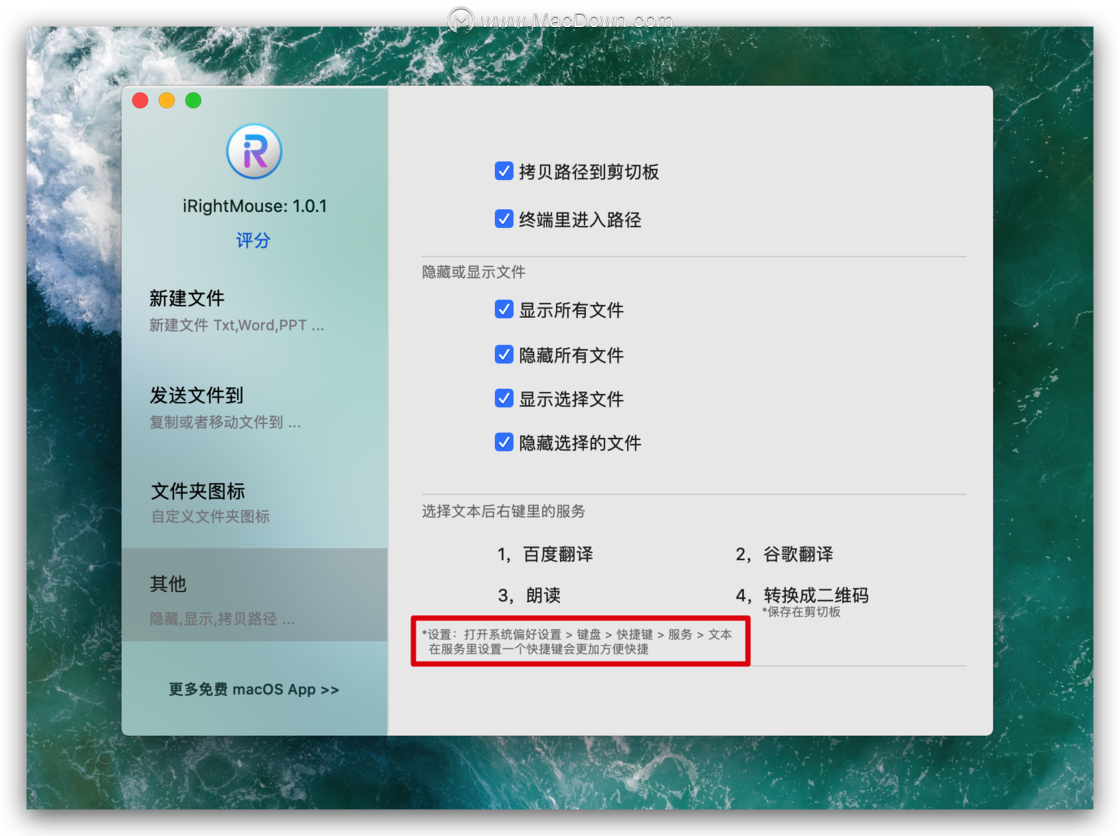Uncheck 终端里进入路径 checkbox

504,219
